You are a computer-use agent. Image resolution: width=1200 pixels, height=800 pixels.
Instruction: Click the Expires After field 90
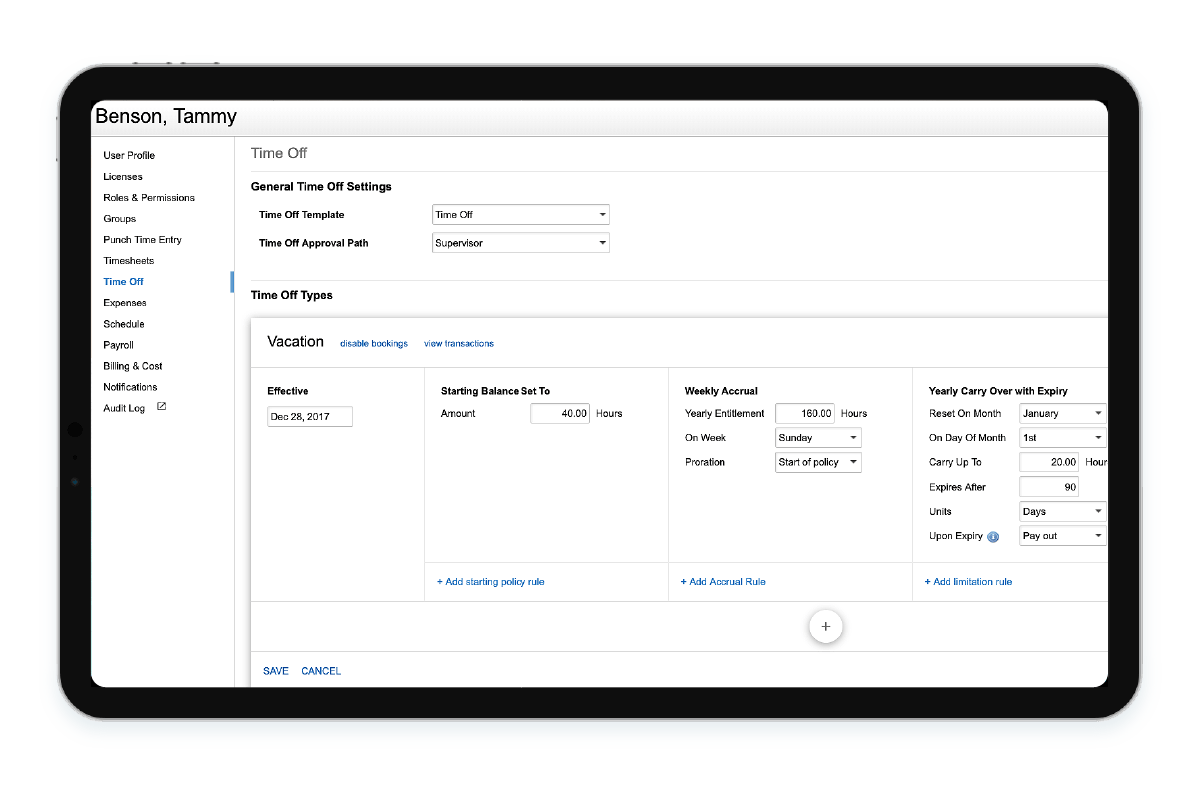pyautogui.click(x=1049, y=487)
